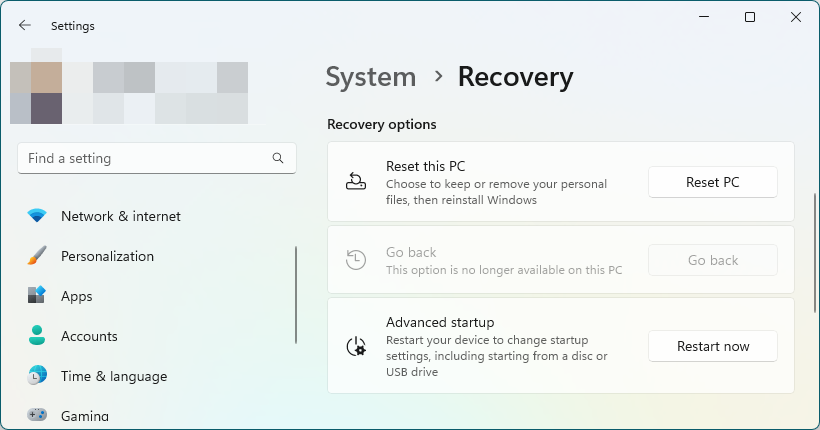The image size is (820, 430).
Task: Maximize the Settings window
Action: 750,17
